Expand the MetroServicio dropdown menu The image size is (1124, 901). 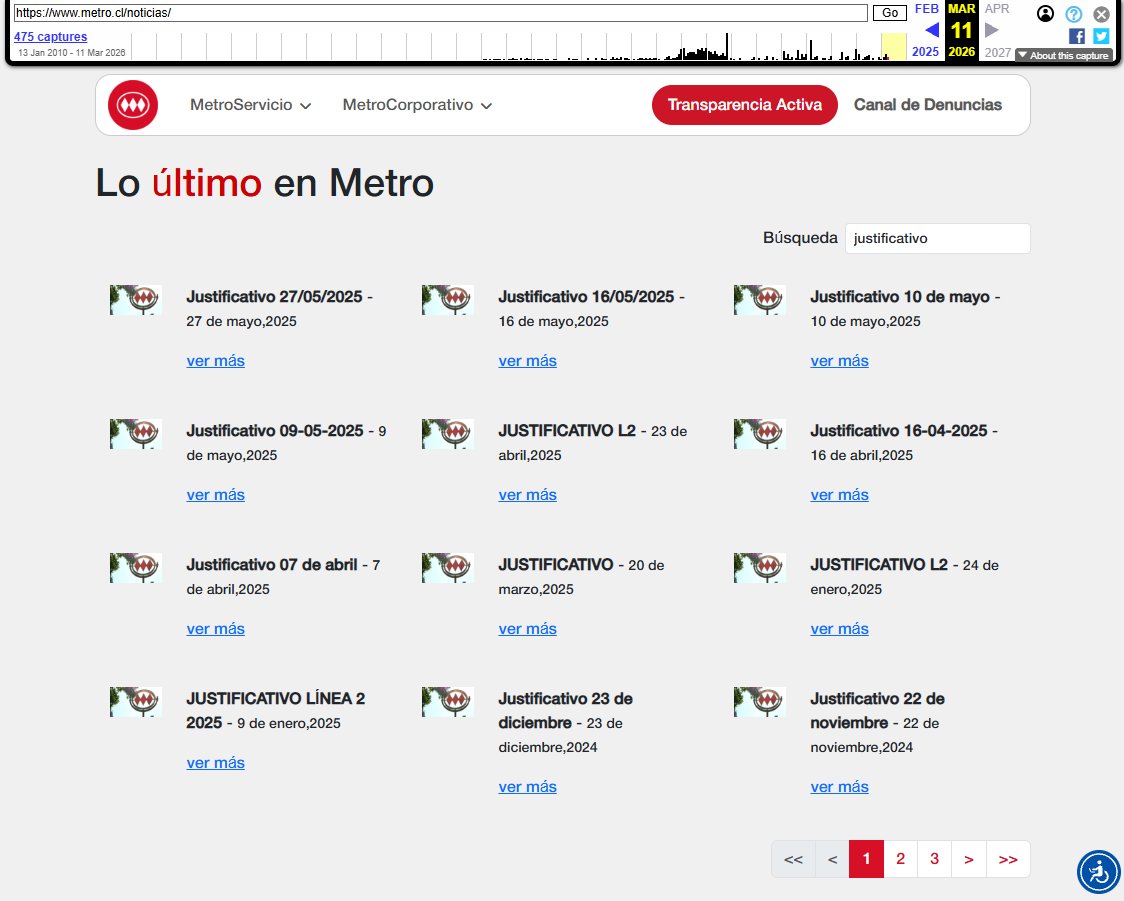(250, 105)
